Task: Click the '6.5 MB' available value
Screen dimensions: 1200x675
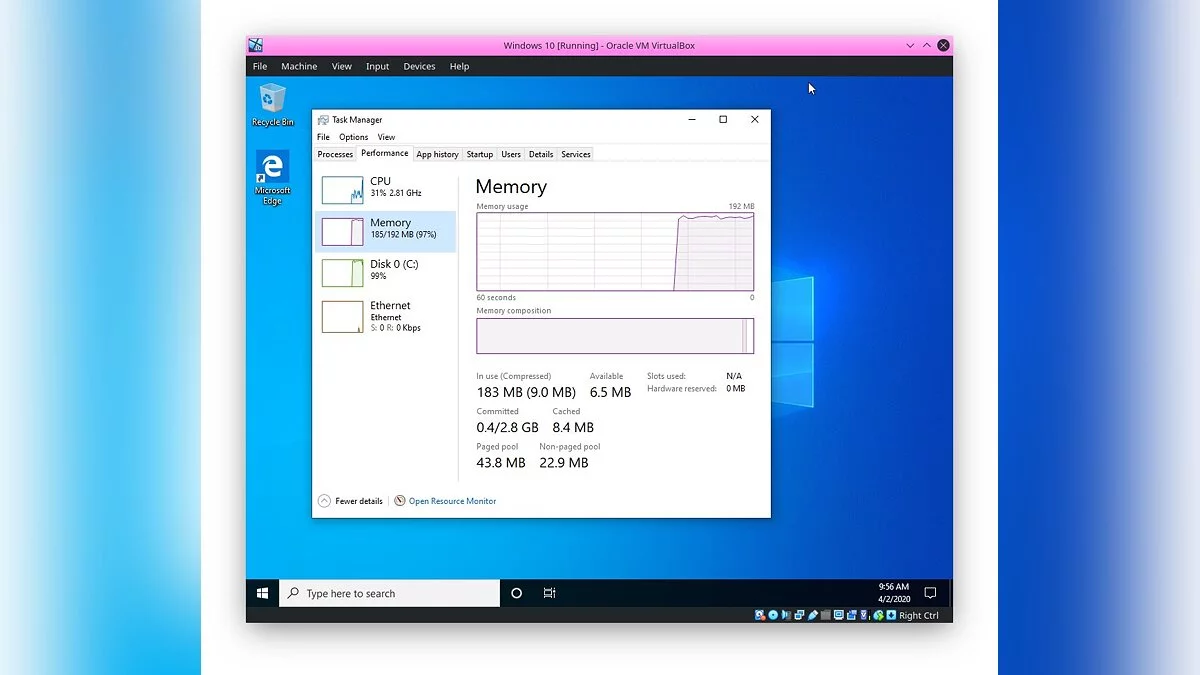Action: point(610,393)
